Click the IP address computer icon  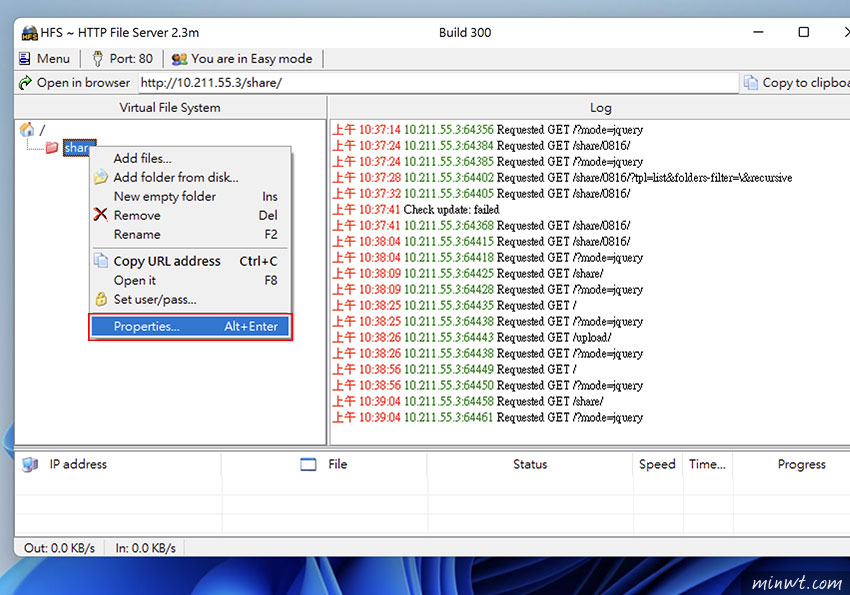30,464
